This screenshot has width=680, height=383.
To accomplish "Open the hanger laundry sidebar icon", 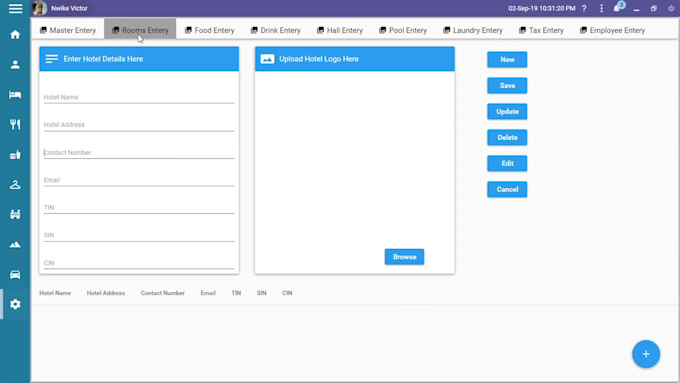I will 15,185.
